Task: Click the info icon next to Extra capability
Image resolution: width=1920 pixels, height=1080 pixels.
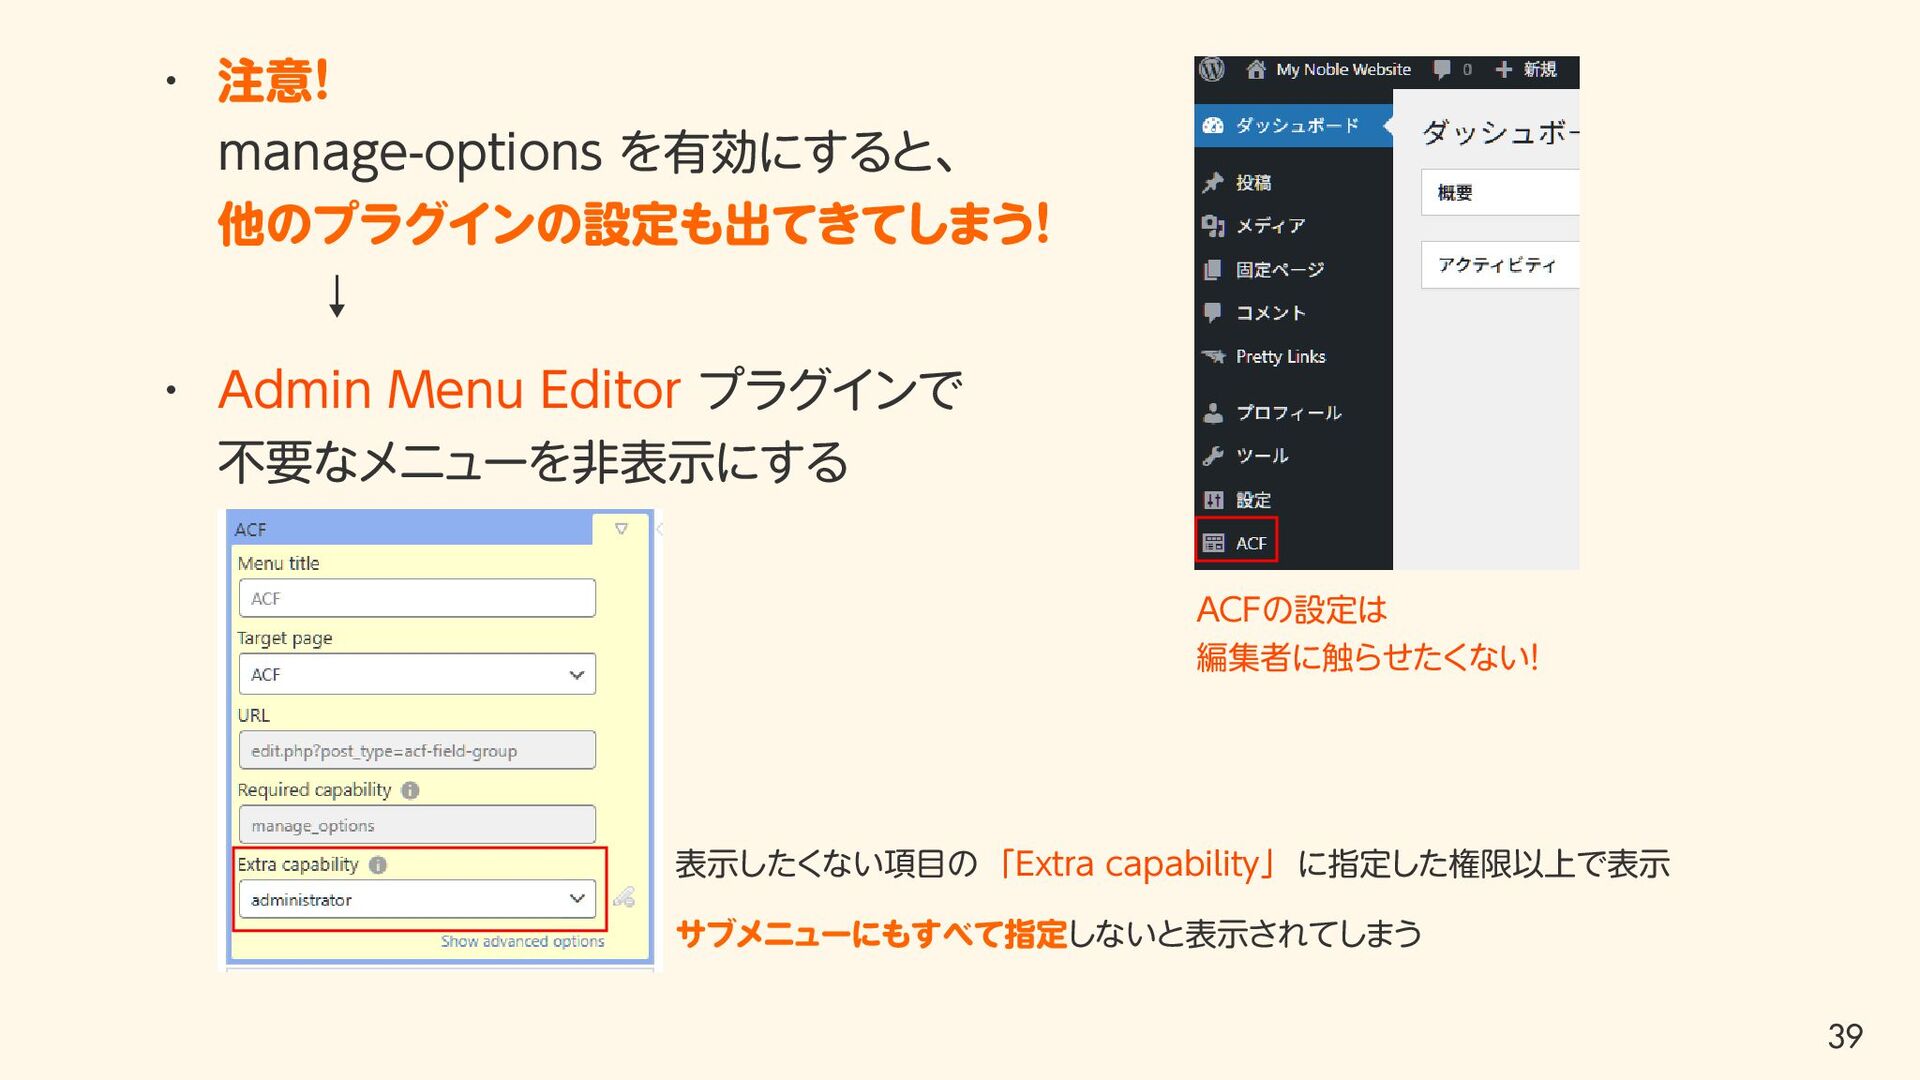Action: coord(378,865)
